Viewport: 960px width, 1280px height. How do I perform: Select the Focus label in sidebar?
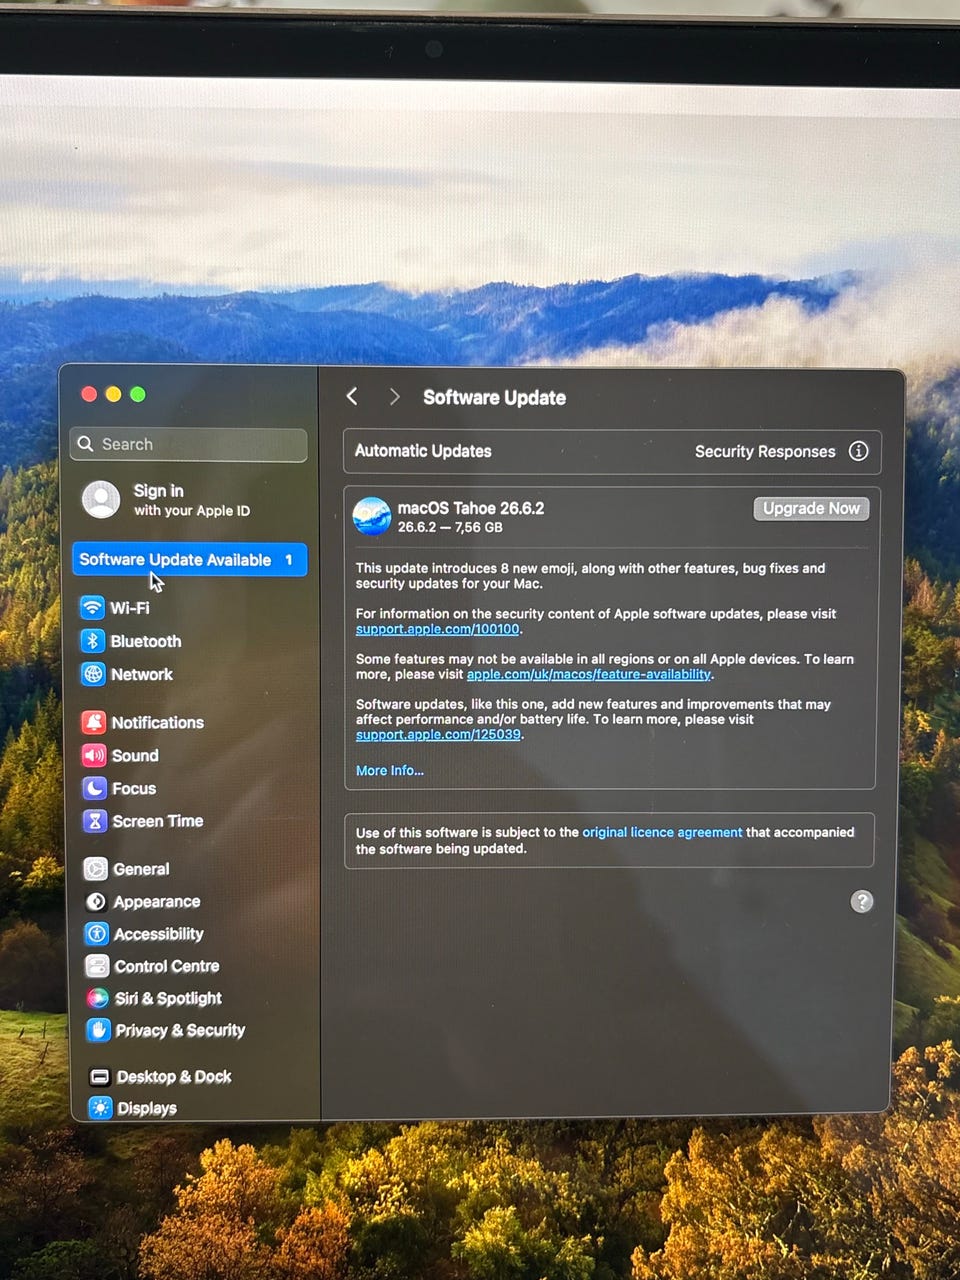pyautogui.click(x=134, y=788)
